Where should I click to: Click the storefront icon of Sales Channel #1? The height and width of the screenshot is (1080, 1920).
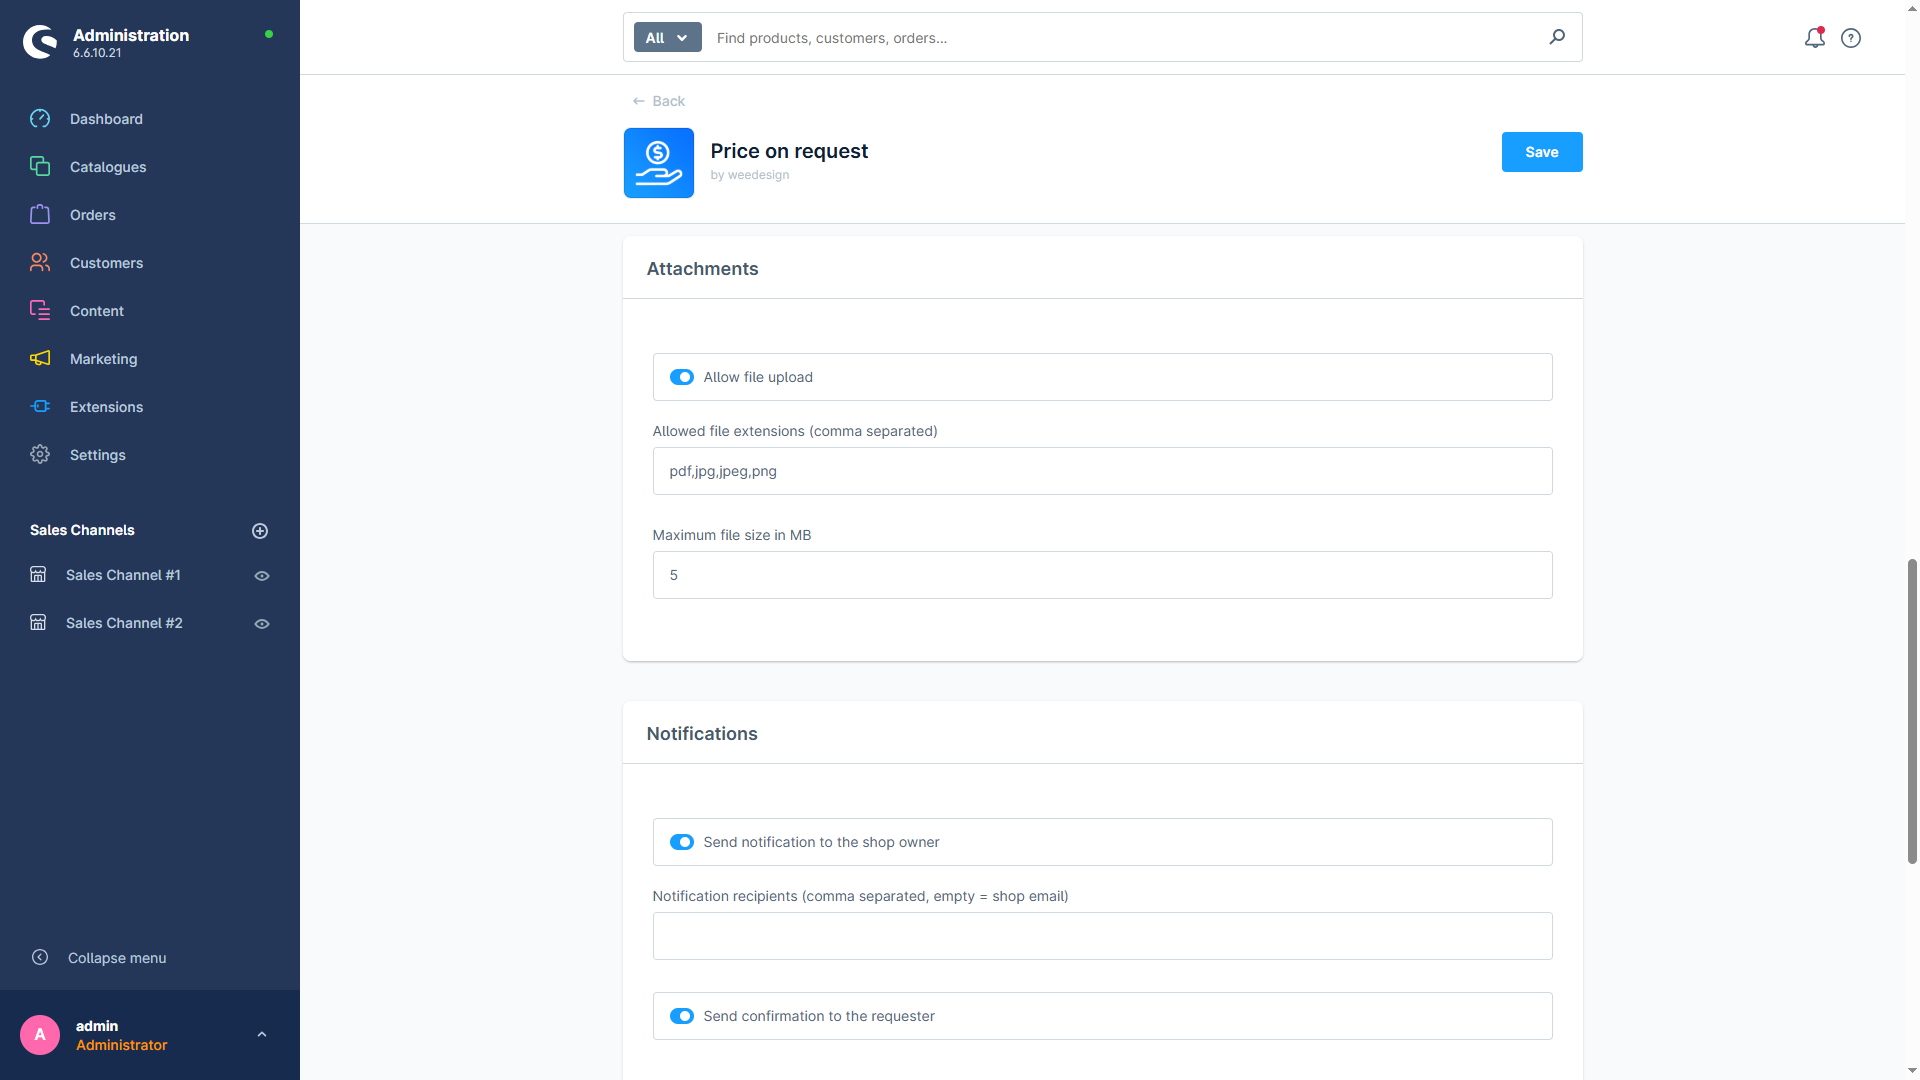(x=38, y=575)
